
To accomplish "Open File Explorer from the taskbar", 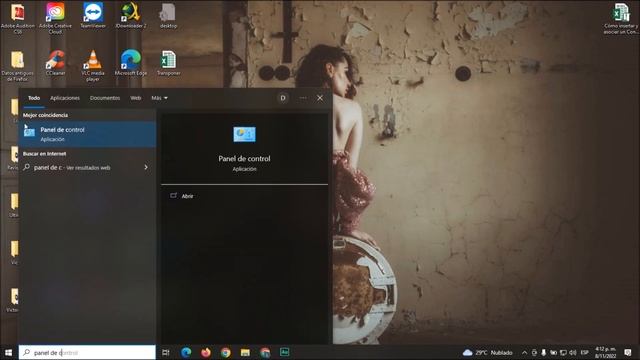I will pyautogui.click(x=245, y=352).
